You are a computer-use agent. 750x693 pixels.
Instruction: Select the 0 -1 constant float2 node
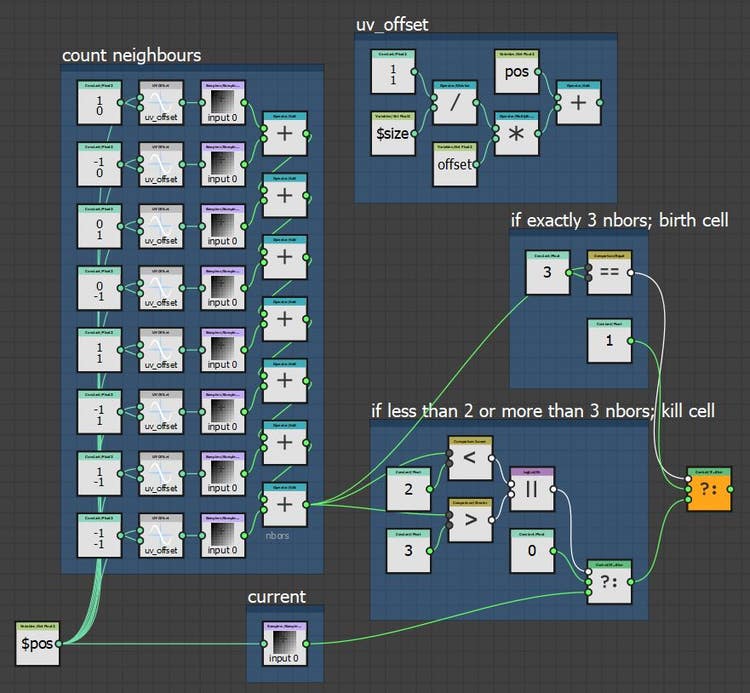[99, 288]
